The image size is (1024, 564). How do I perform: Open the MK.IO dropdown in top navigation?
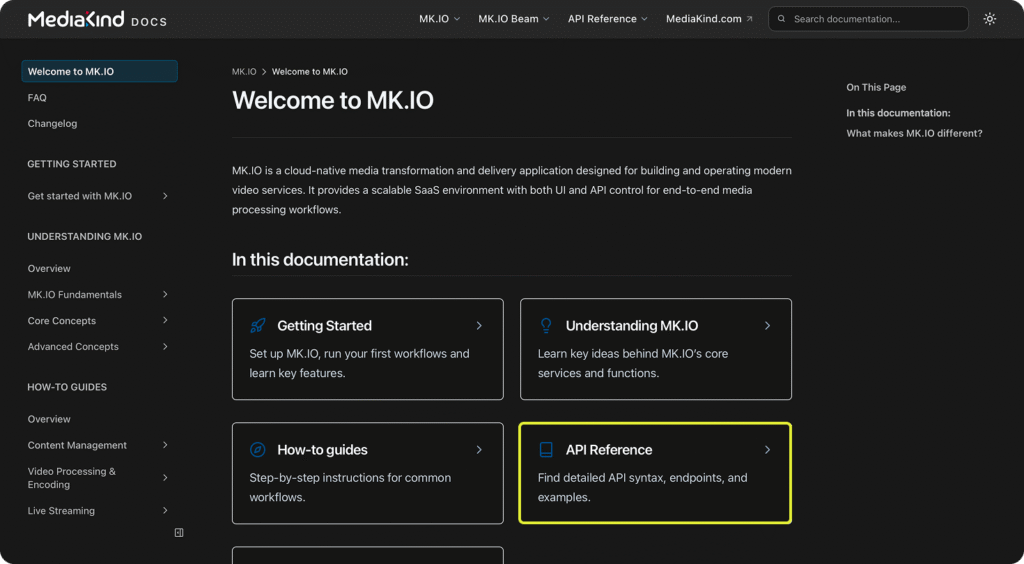pyautogui.click(x=439, y=19)
